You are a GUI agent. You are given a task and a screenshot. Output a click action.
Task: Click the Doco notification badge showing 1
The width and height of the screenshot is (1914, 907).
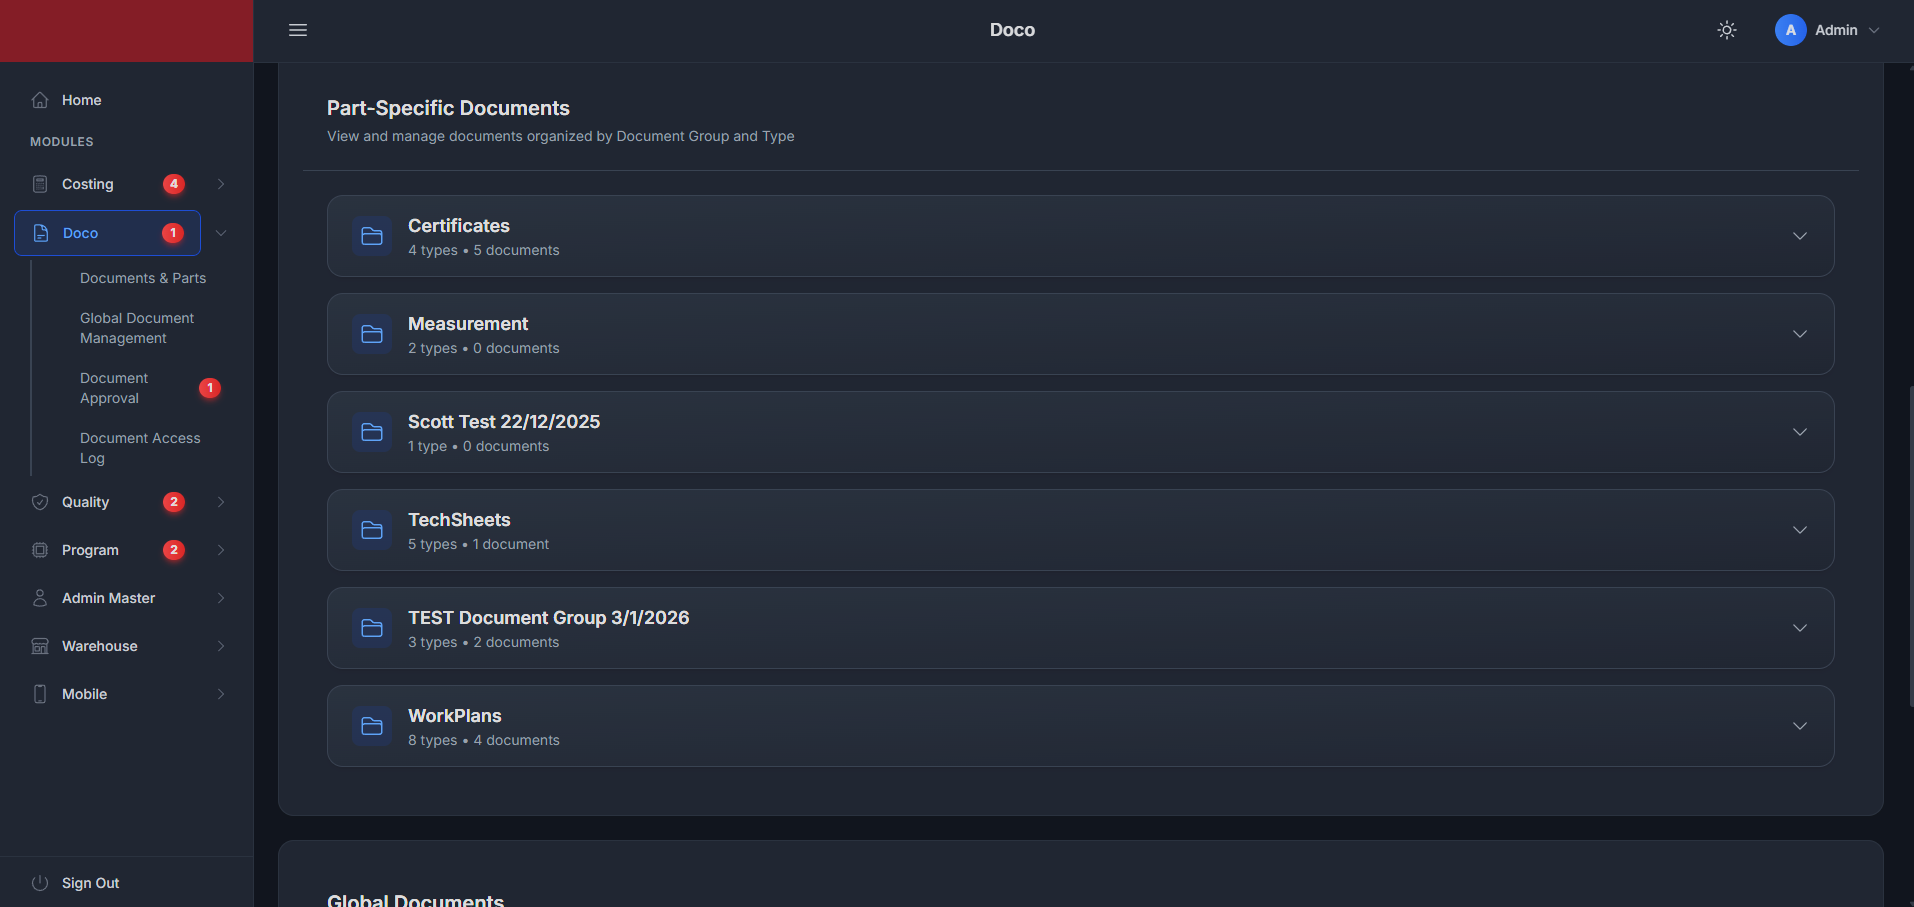pos(173,233)
